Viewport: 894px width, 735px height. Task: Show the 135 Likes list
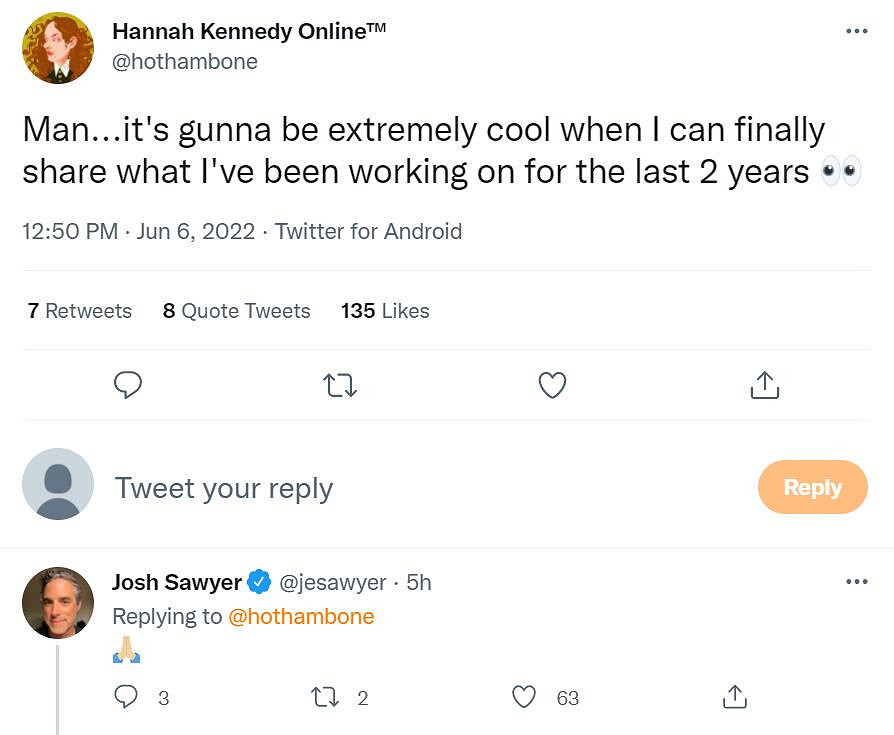tap(385, 311)
